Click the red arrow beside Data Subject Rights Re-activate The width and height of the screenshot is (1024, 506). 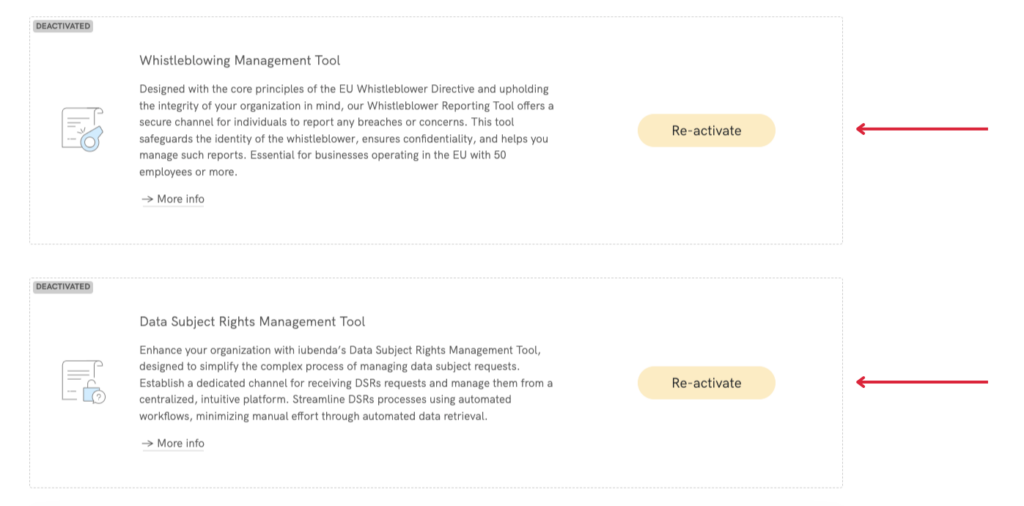click(x=921, y=382)
